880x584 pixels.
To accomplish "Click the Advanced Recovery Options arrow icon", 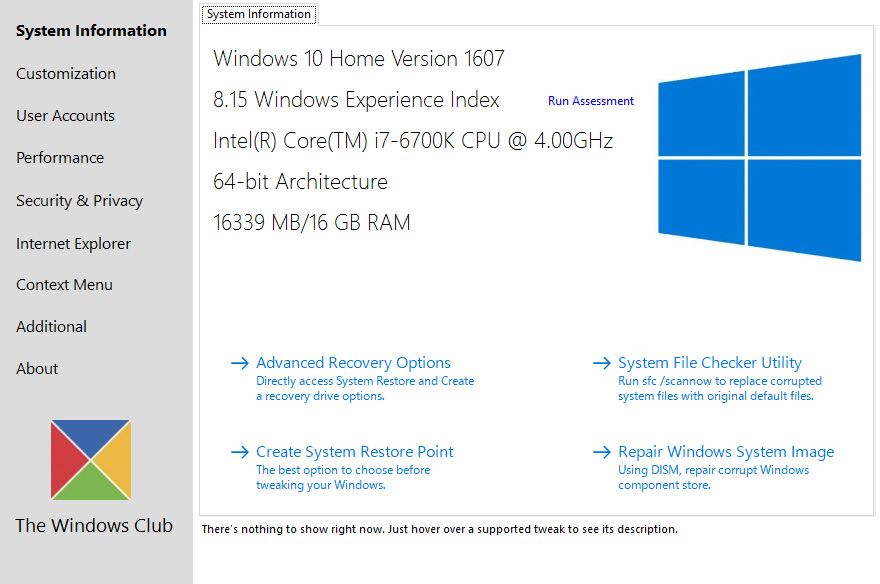I will [x=240, y=363].
